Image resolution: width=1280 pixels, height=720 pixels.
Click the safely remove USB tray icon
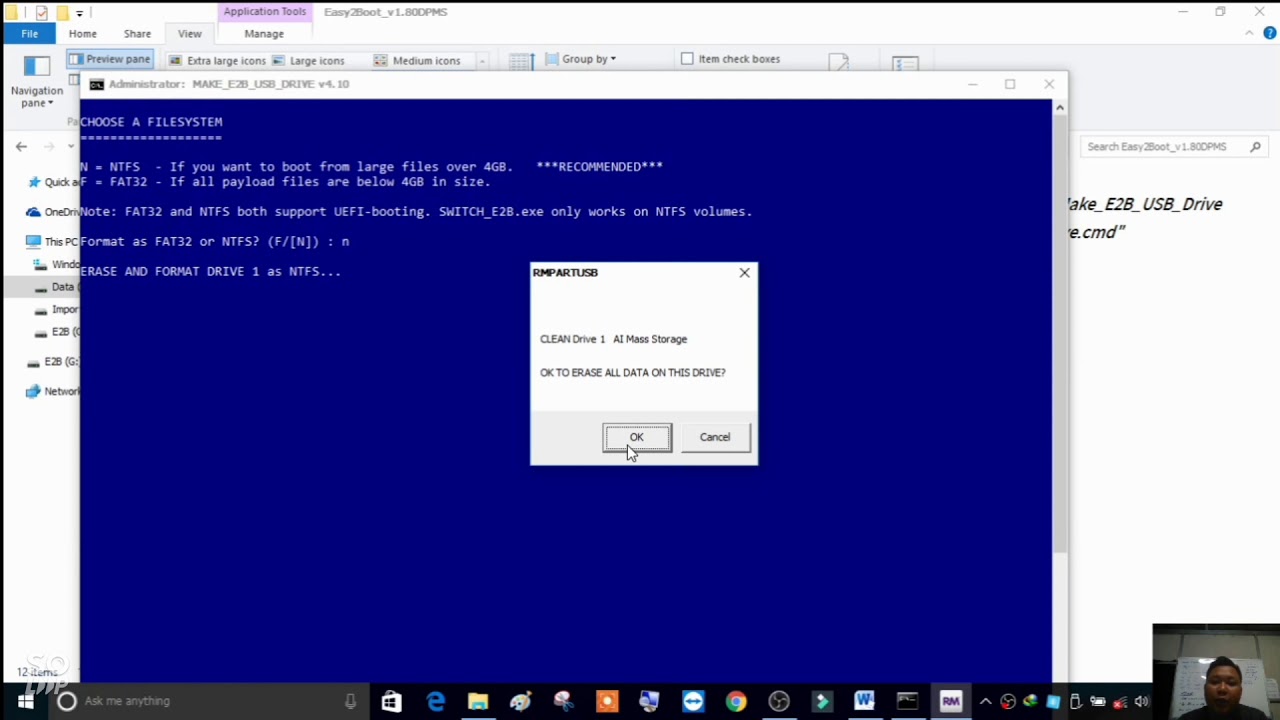click(1075, 701)
